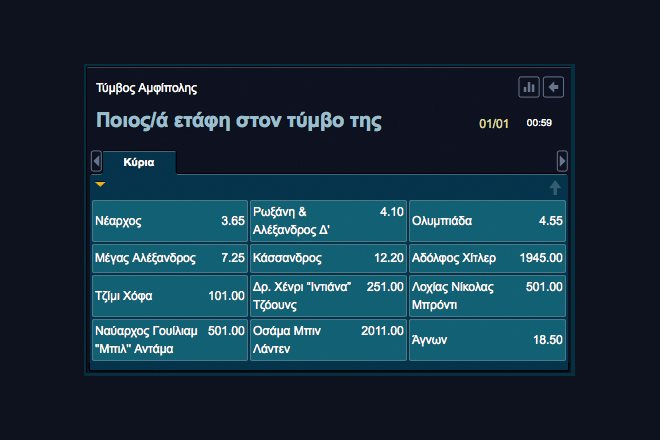The width and height of the screenshot is (660, 440).
Task: Bet on Νέαρχος at 3.65
Action: [x=169, y=221]
